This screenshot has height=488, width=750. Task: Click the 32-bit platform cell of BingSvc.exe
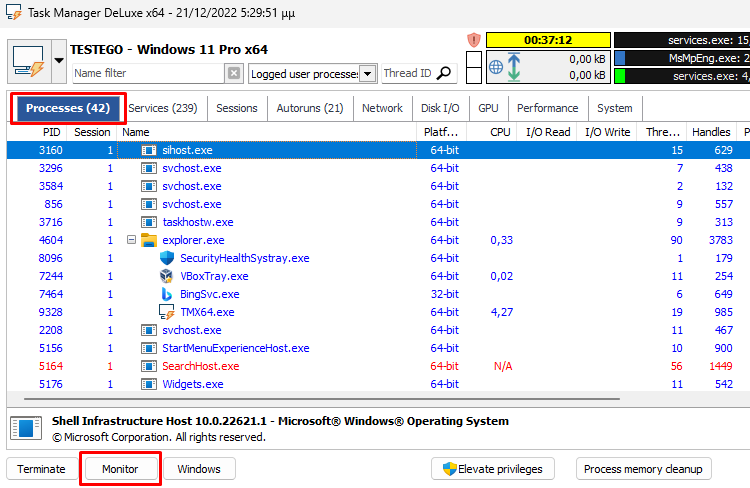pyautogui.click(x=444, y=294)
